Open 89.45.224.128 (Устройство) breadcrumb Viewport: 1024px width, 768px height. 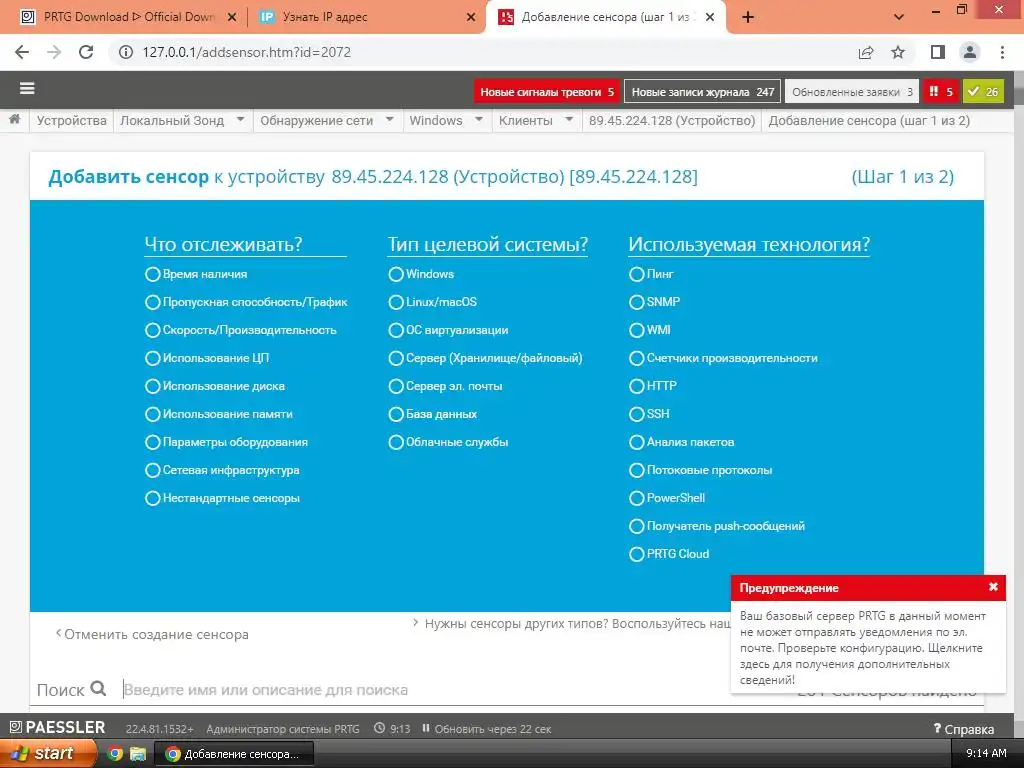672,121
